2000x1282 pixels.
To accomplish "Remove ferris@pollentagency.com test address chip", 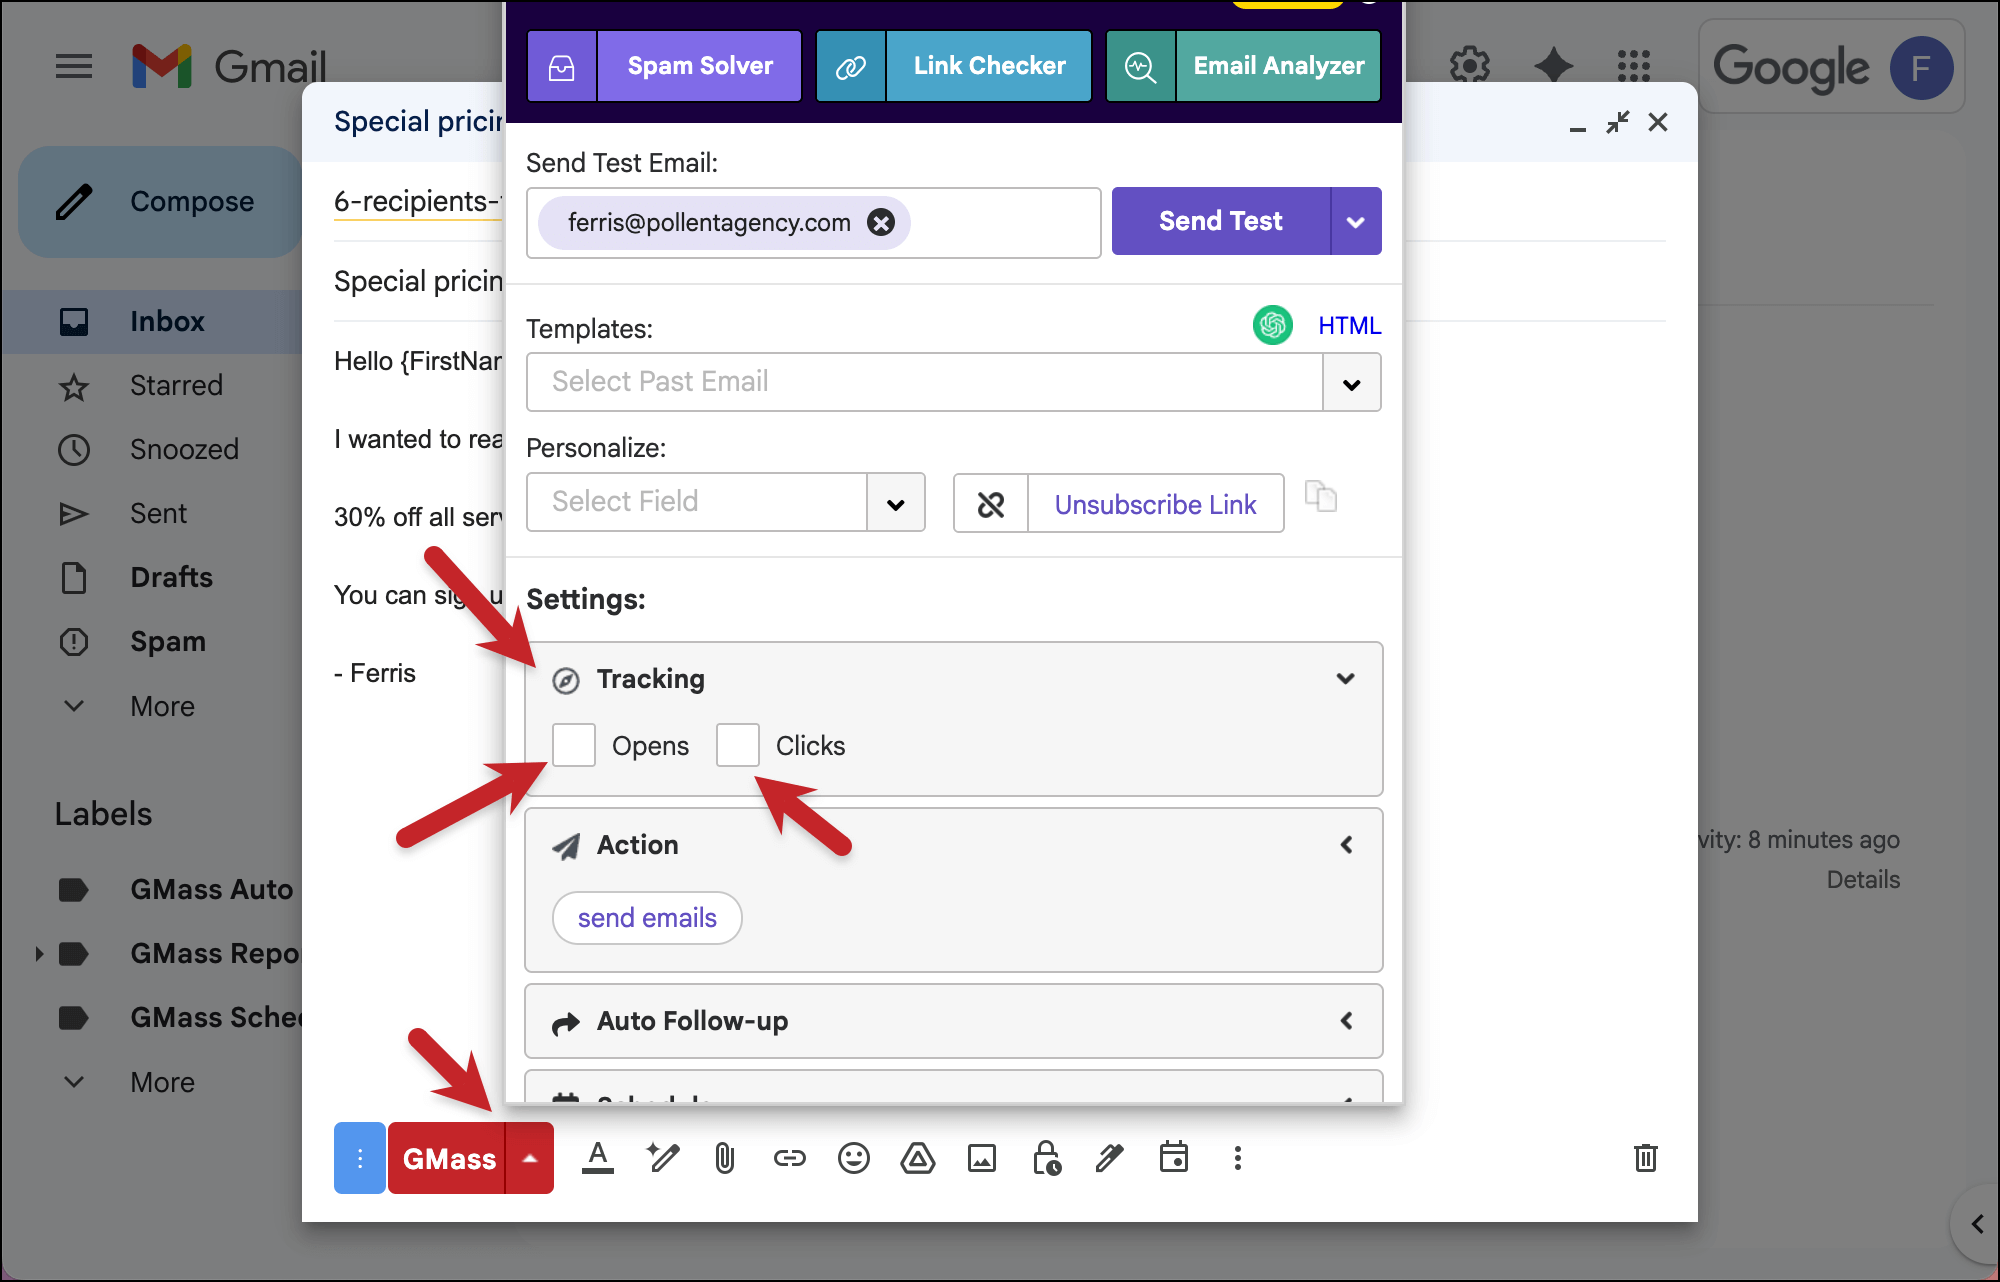I will [x=880, y=222].
